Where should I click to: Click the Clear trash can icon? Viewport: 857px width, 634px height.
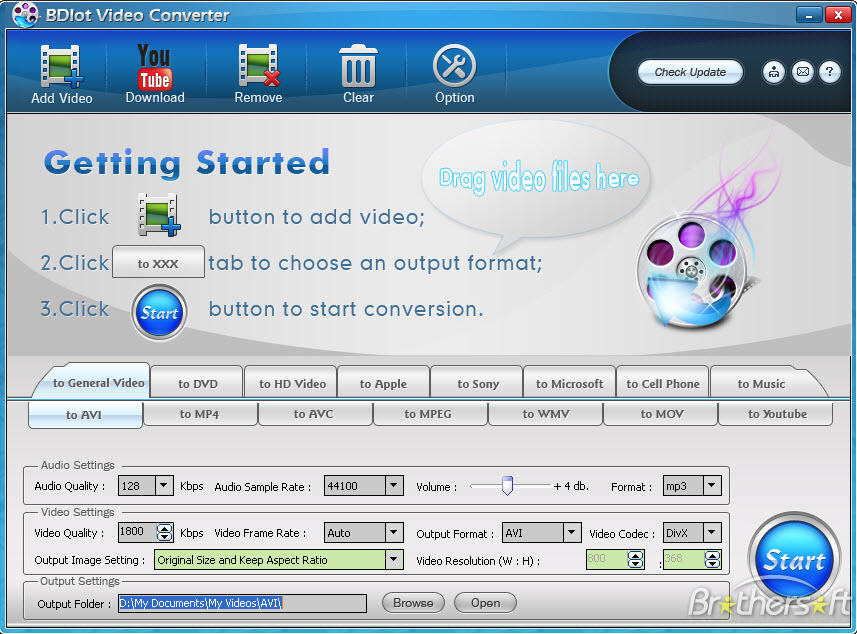point(359,74)
